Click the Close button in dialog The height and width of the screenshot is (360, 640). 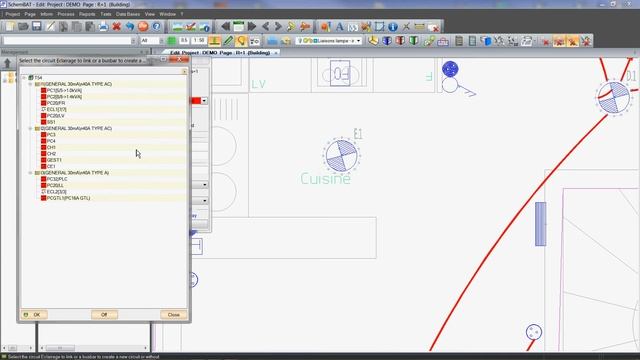(x=173, y=315)
